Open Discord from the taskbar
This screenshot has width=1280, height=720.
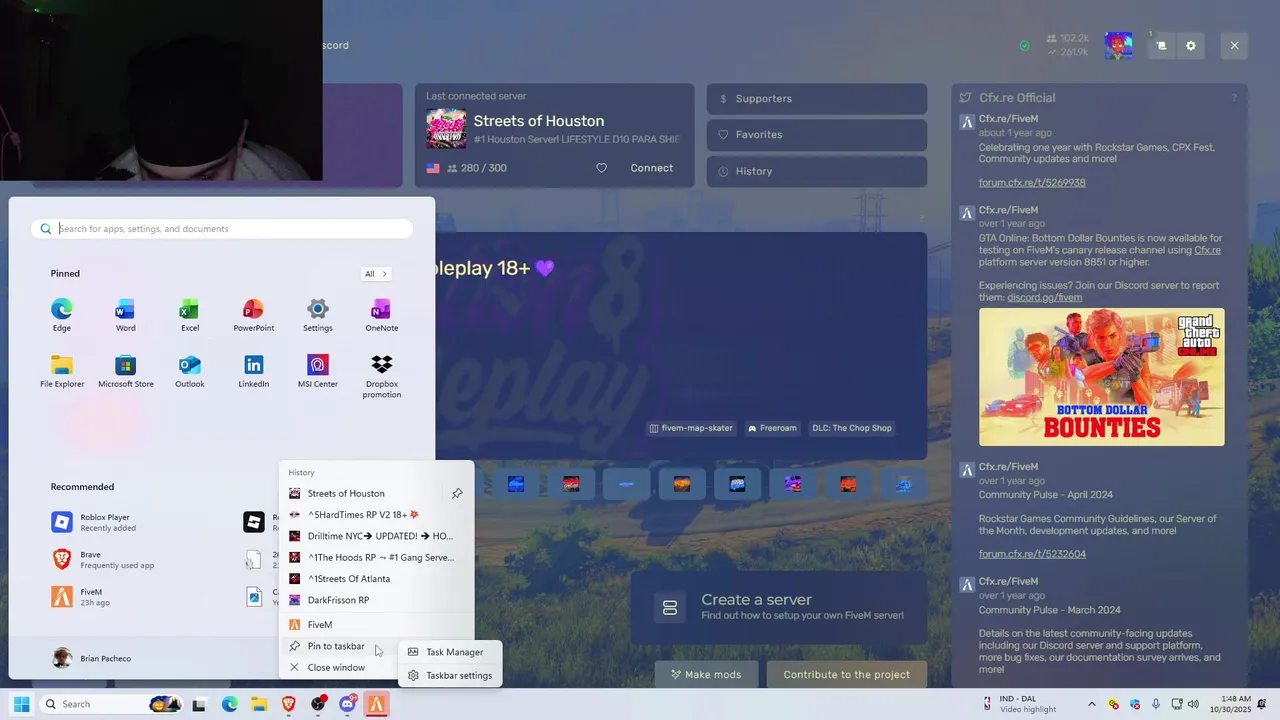tap(348, 704)
